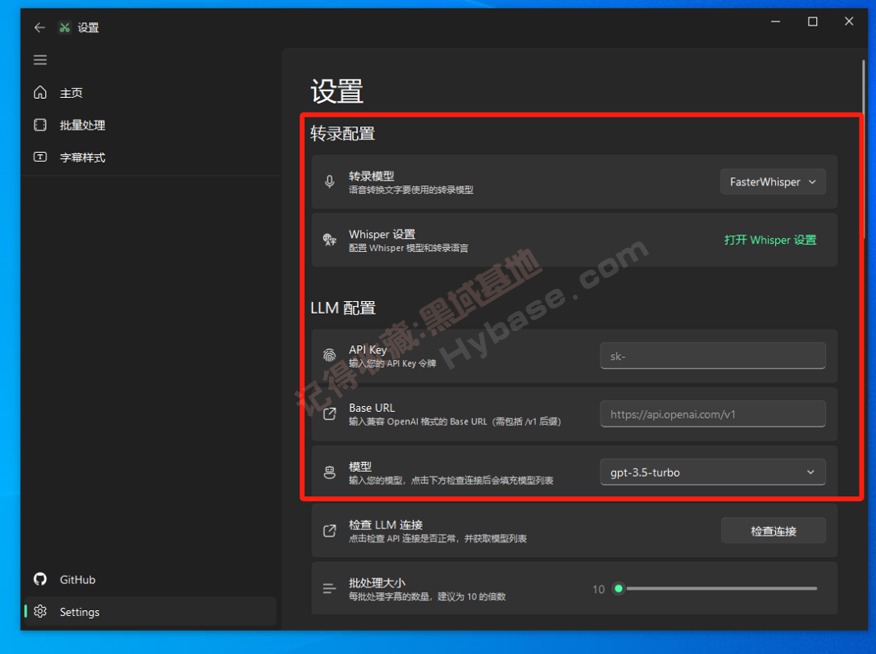Click the LLM 配置 section heading
Image resolution: width=876 pixels, height=654 pixels.
[x=342, y=308]
